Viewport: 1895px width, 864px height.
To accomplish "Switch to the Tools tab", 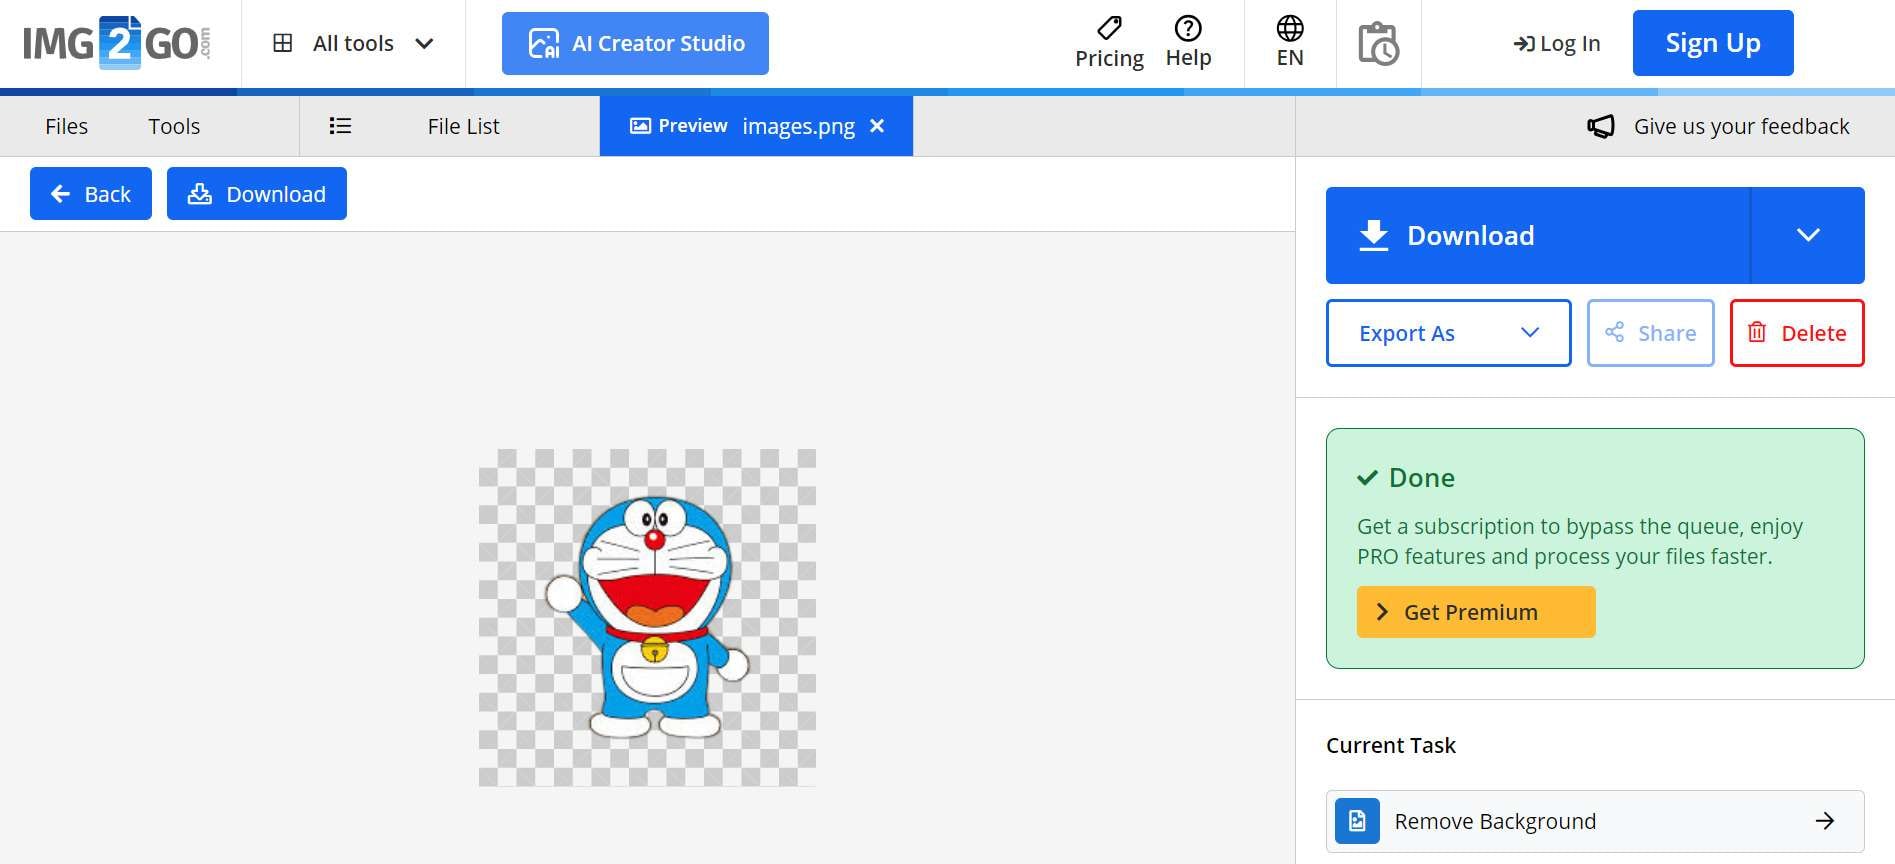I will pyautogui.click(x=174, y=126).
